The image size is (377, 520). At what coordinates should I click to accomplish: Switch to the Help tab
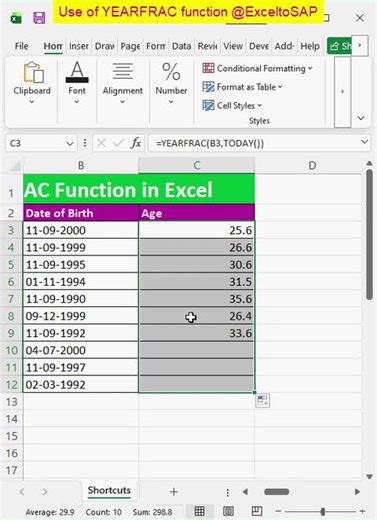[310, 46]
